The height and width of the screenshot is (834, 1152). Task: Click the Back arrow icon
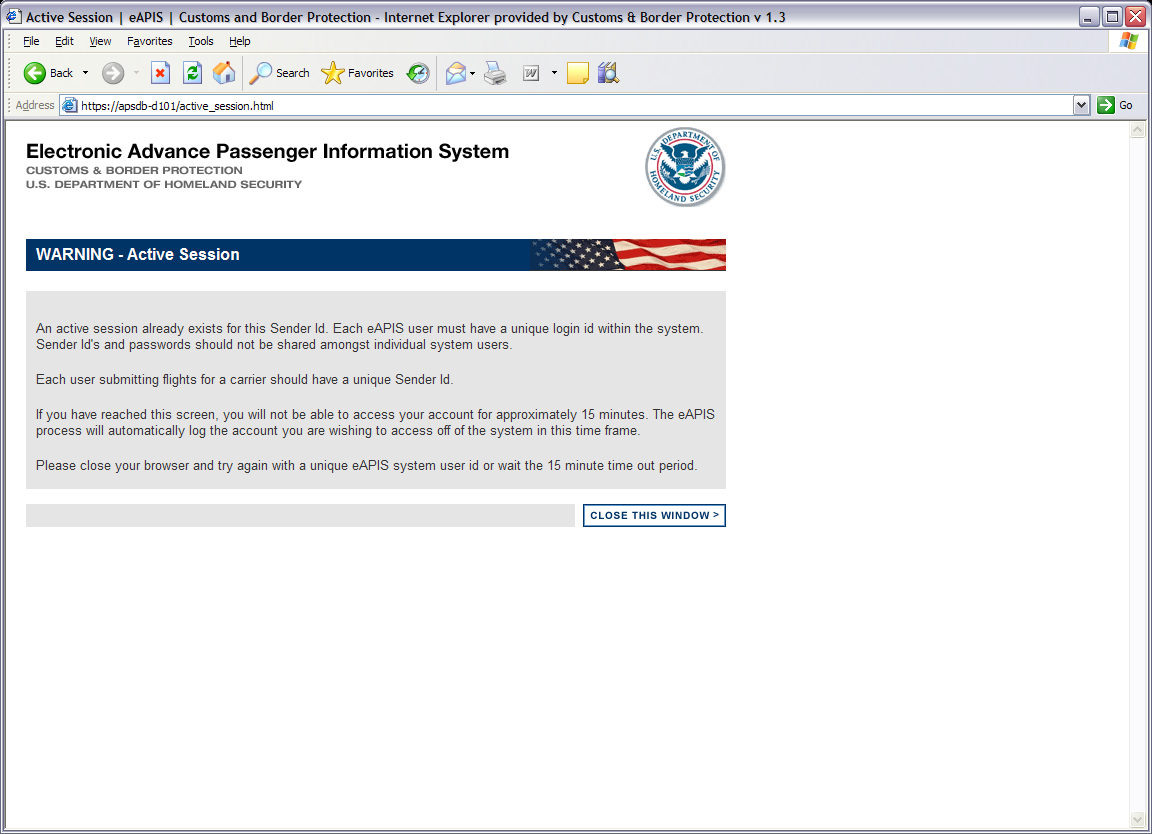35,73
